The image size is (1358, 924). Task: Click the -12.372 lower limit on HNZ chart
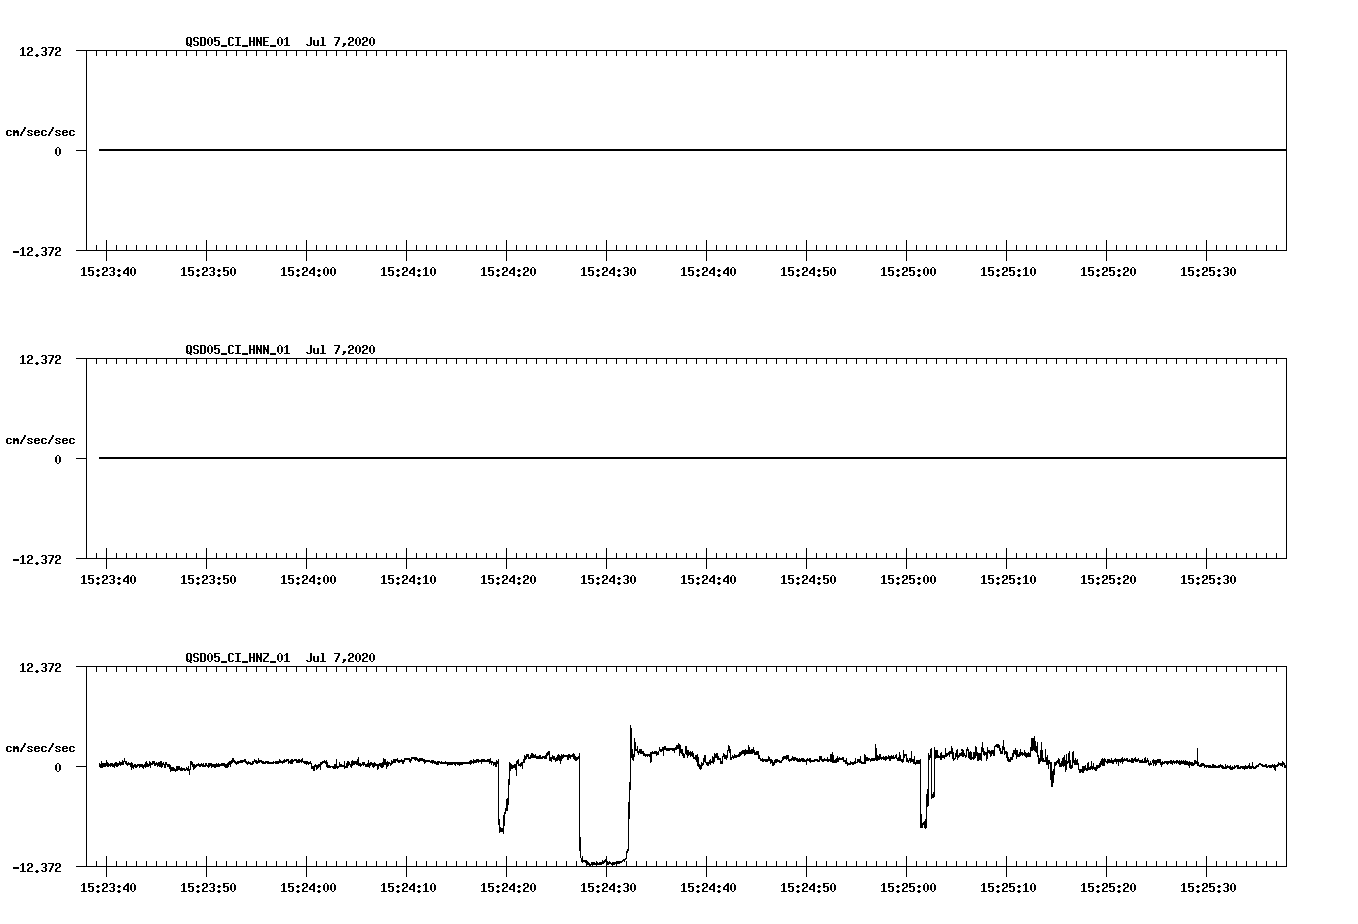37,867
